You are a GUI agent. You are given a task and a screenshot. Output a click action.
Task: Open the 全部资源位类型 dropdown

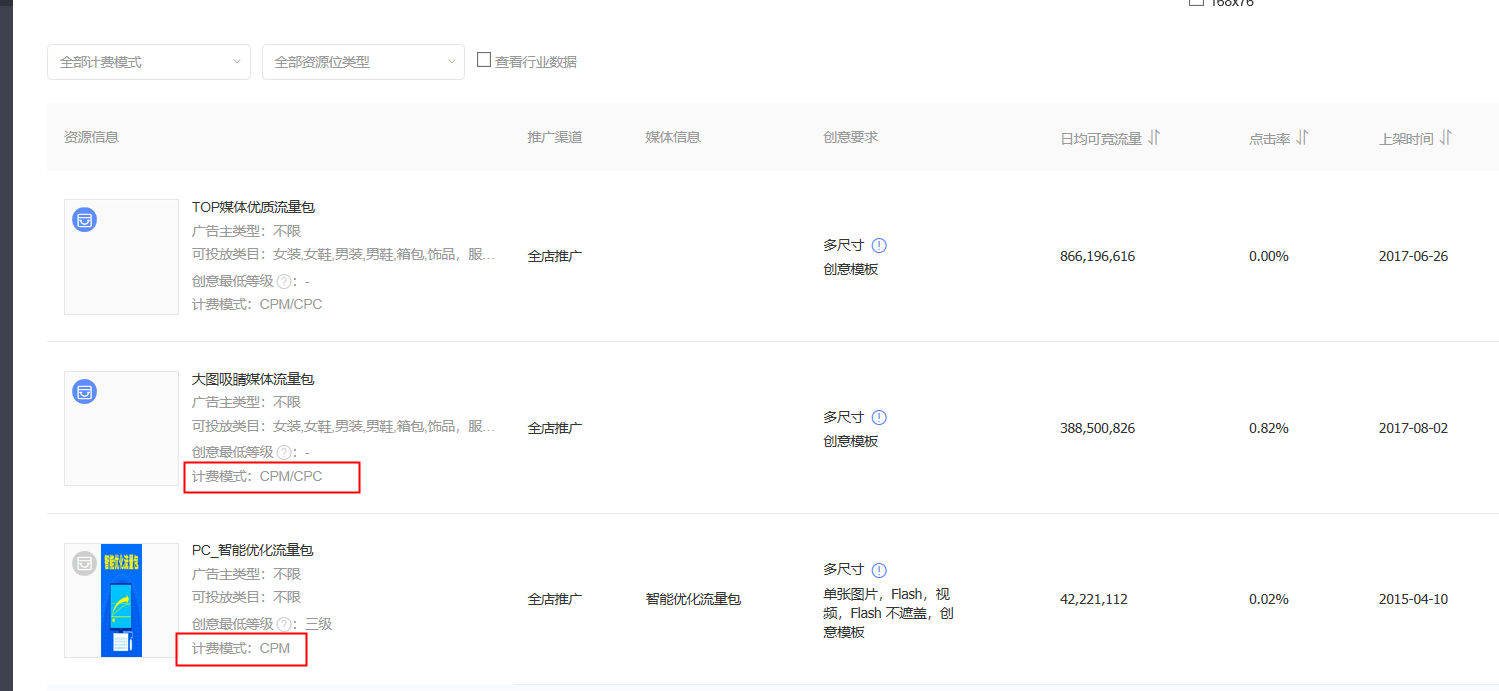point(363,62)
